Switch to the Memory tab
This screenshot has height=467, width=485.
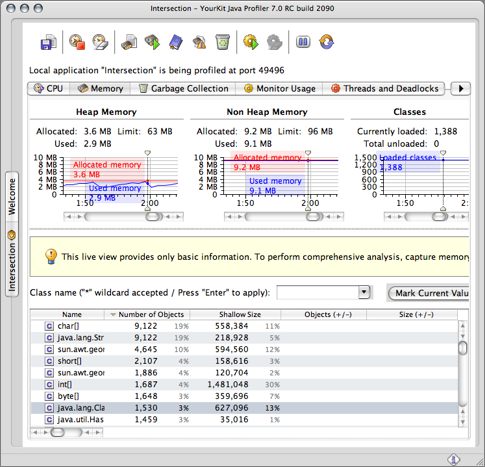(x=100, y=89)
